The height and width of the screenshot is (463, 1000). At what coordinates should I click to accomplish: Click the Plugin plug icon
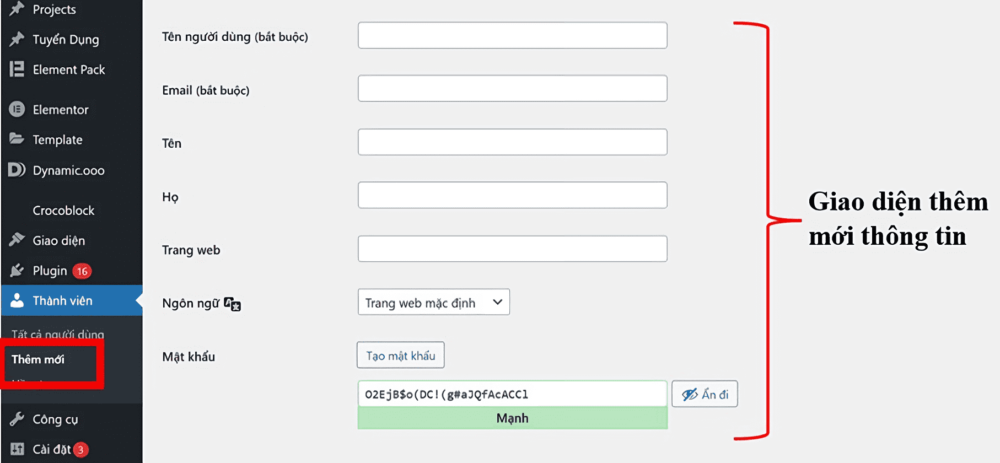pos(17,271)
